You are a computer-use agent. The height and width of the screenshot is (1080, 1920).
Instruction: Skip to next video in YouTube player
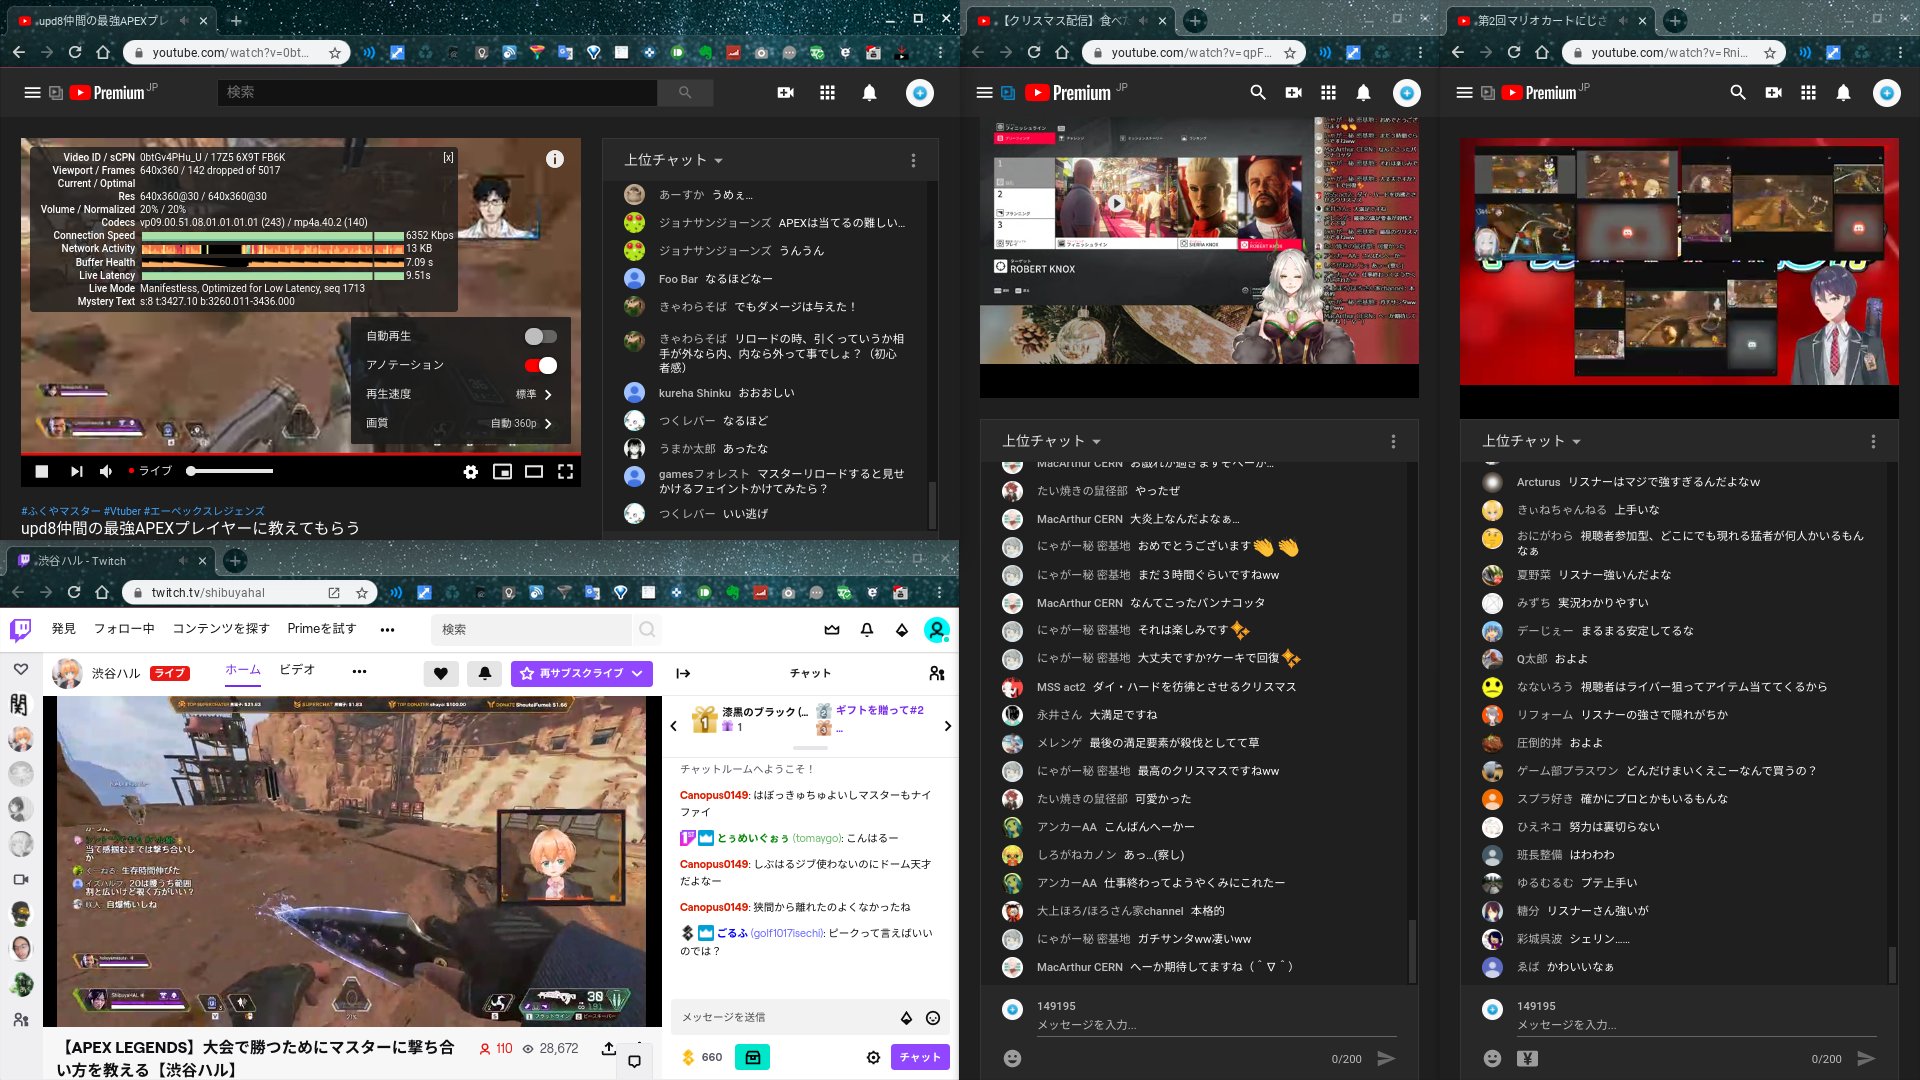[x=76, y=471]
